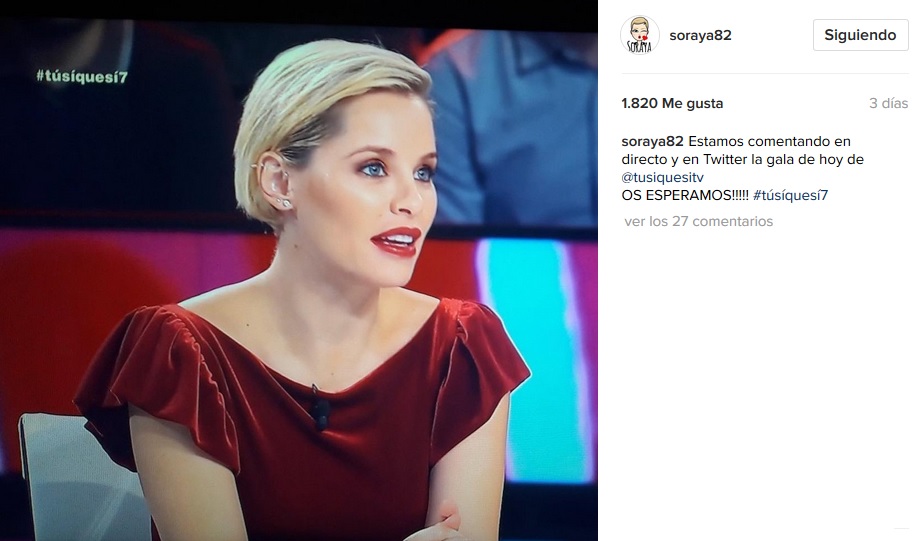Toggle the Siguiendo follow button
Viewport: 915px width, 541px height.
pos(860,35)
